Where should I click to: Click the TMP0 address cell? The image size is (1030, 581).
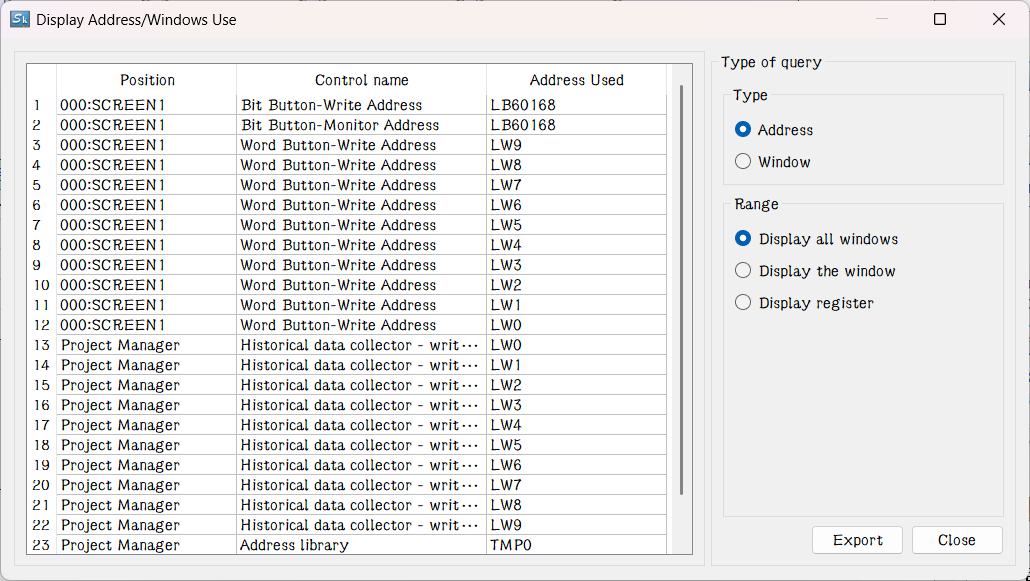510,545
